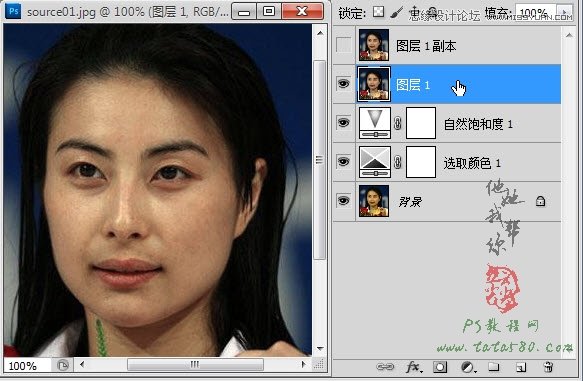Screen dimensions: 583x381
Task: Click the horizontal scrollbar thumb
Action: (195, 365)
